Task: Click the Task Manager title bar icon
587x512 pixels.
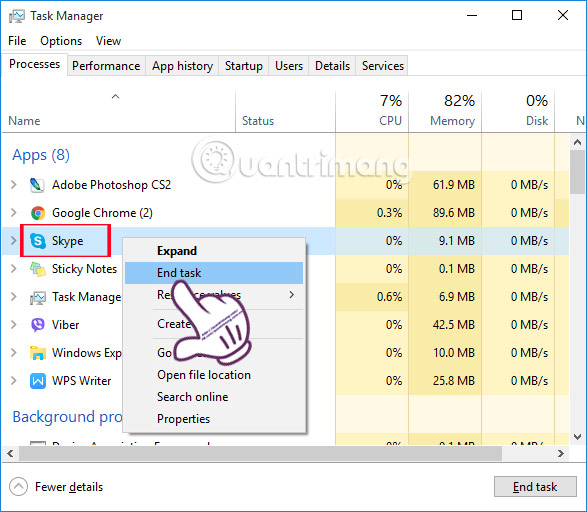Action: point(16,16)
